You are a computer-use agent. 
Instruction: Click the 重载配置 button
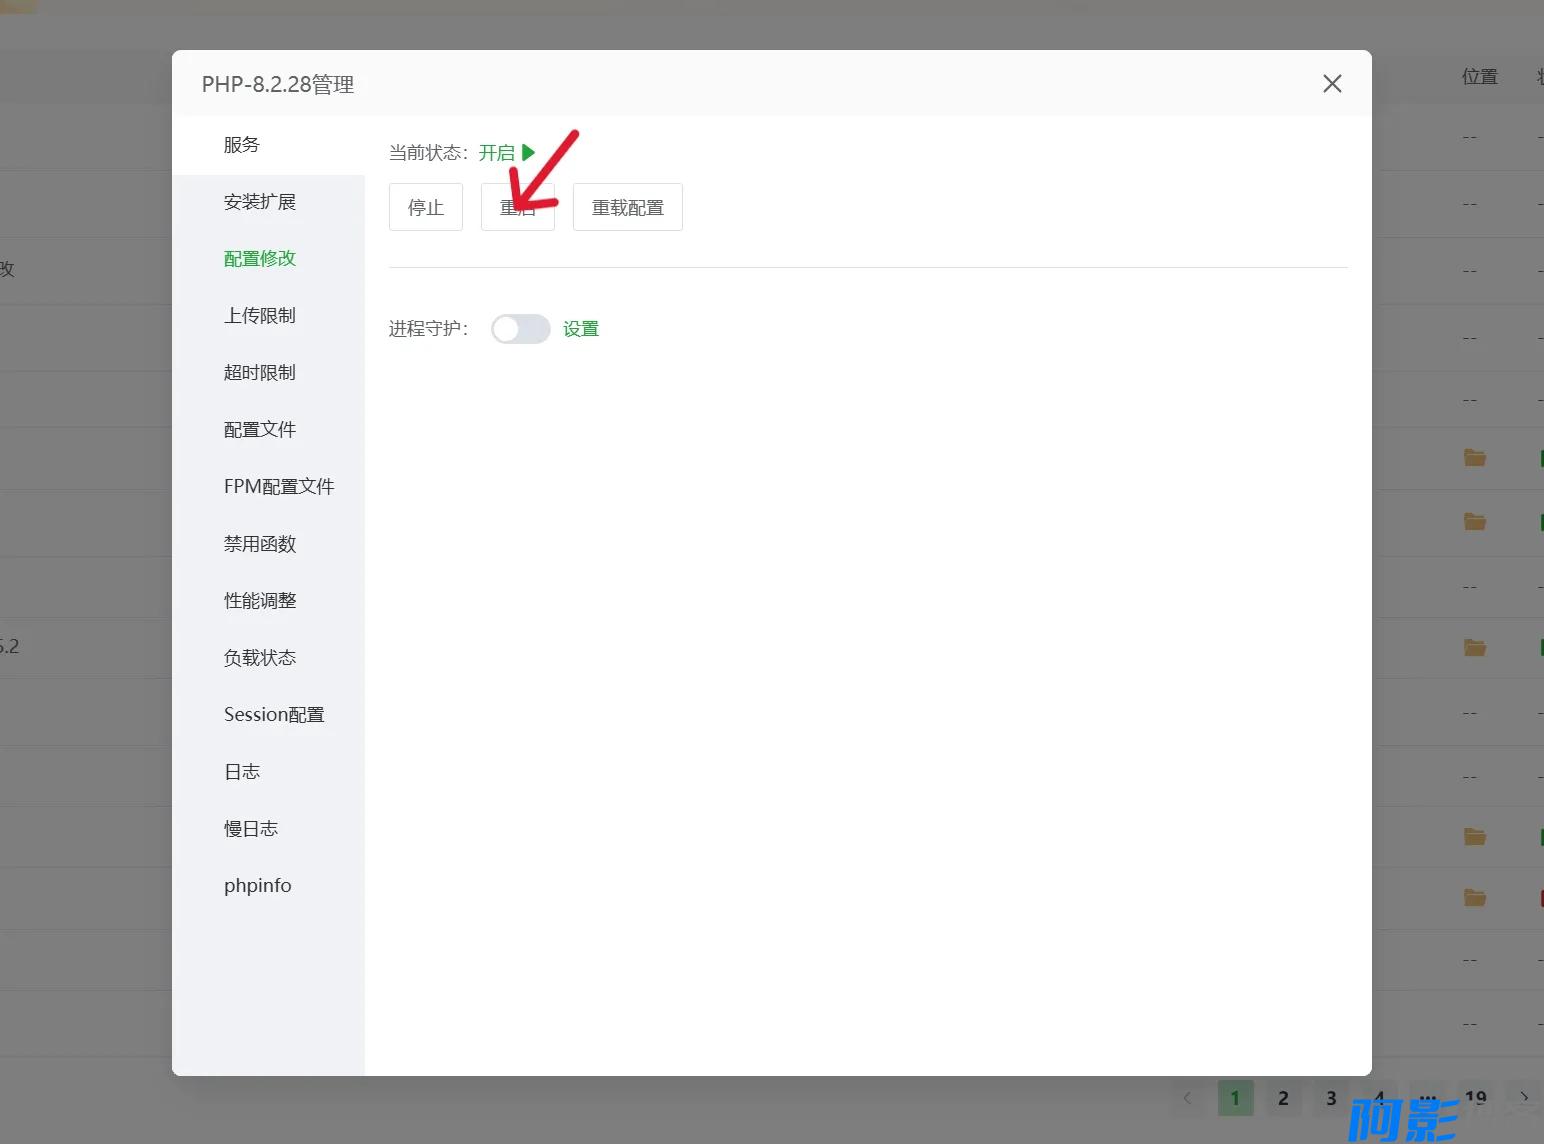click(x=628, y=207)
